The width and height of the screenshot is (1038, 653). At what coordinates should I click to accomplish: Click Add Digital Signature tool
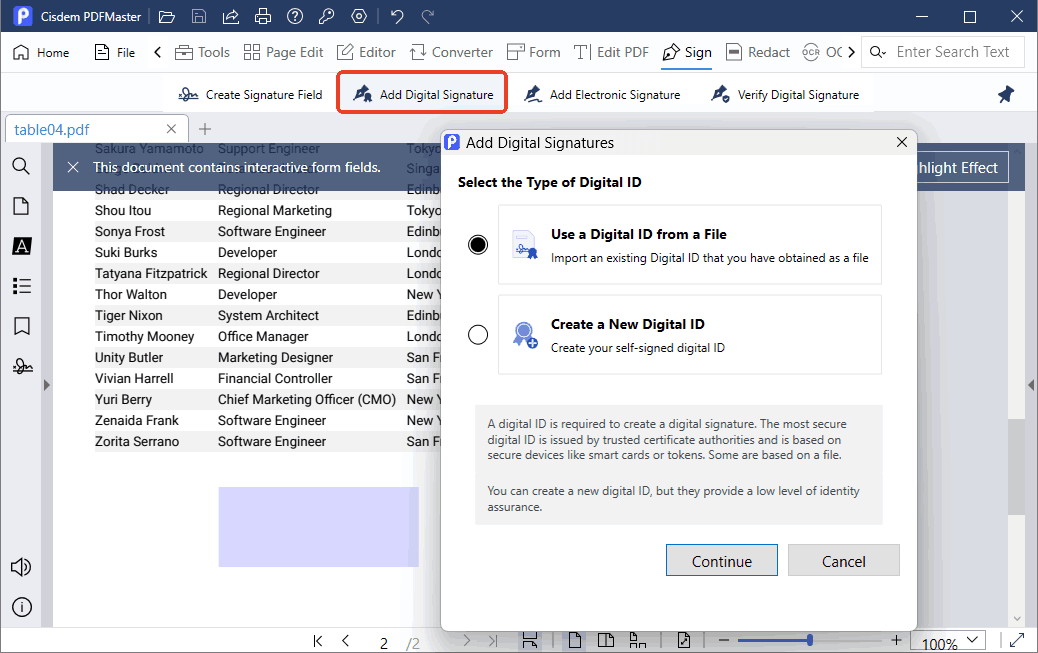coord(422,95)
